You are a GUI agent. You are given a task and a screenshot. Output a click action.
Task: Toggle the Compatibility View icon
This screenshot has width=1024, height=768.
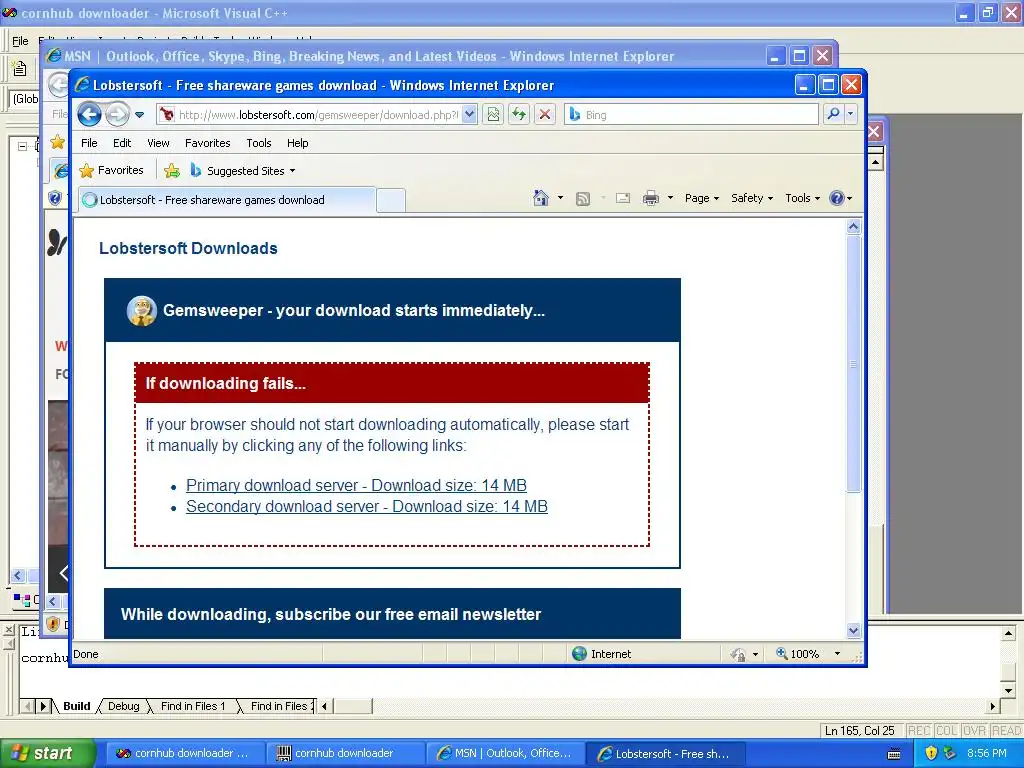coord(493,115)
